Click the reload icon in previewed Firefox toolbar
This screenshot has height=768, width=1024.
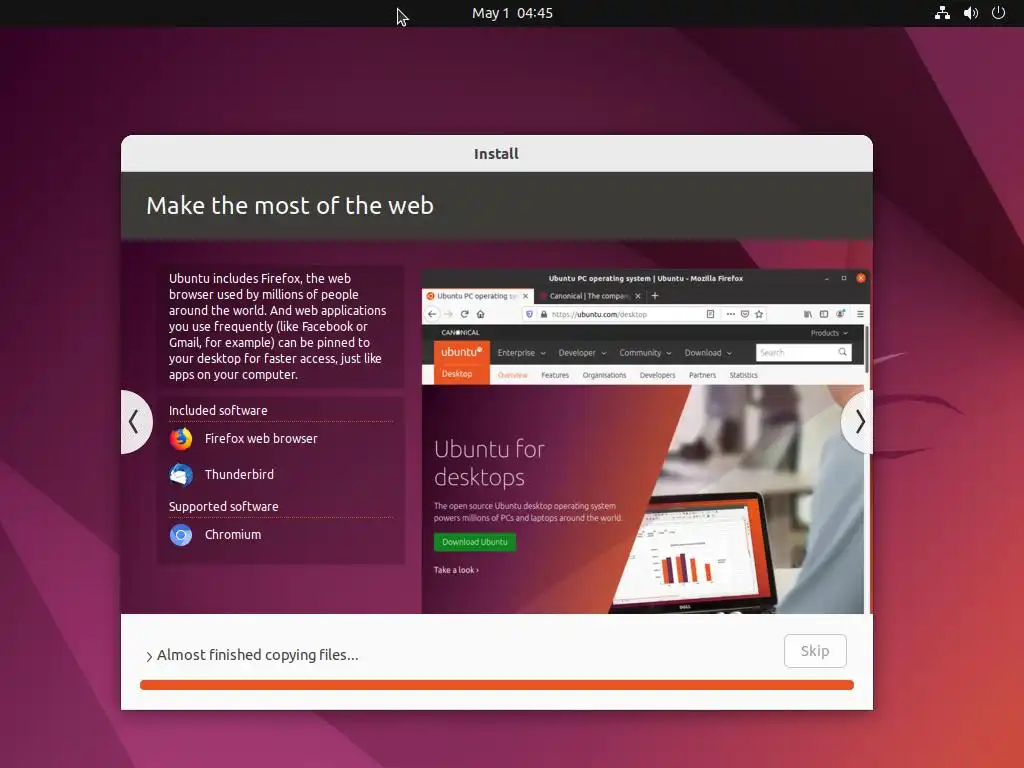(464, 314)
